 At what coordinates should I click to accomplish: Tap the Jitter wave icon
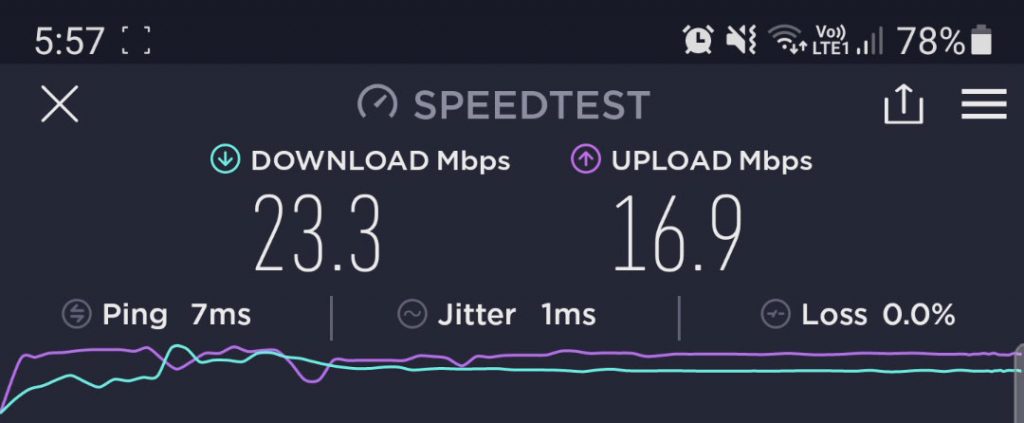pyautogui.click(x=412, y=314)
